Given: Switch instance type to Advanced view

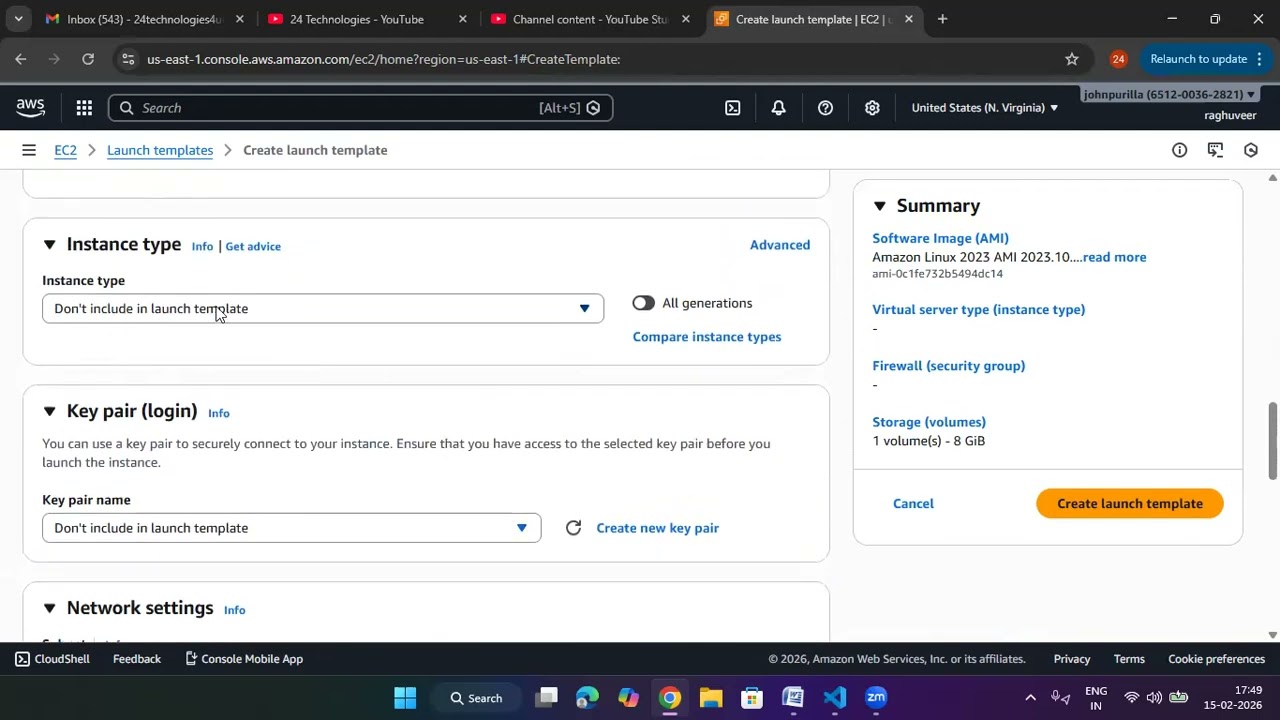Looking at the screenshot, I should coord(780,245).
